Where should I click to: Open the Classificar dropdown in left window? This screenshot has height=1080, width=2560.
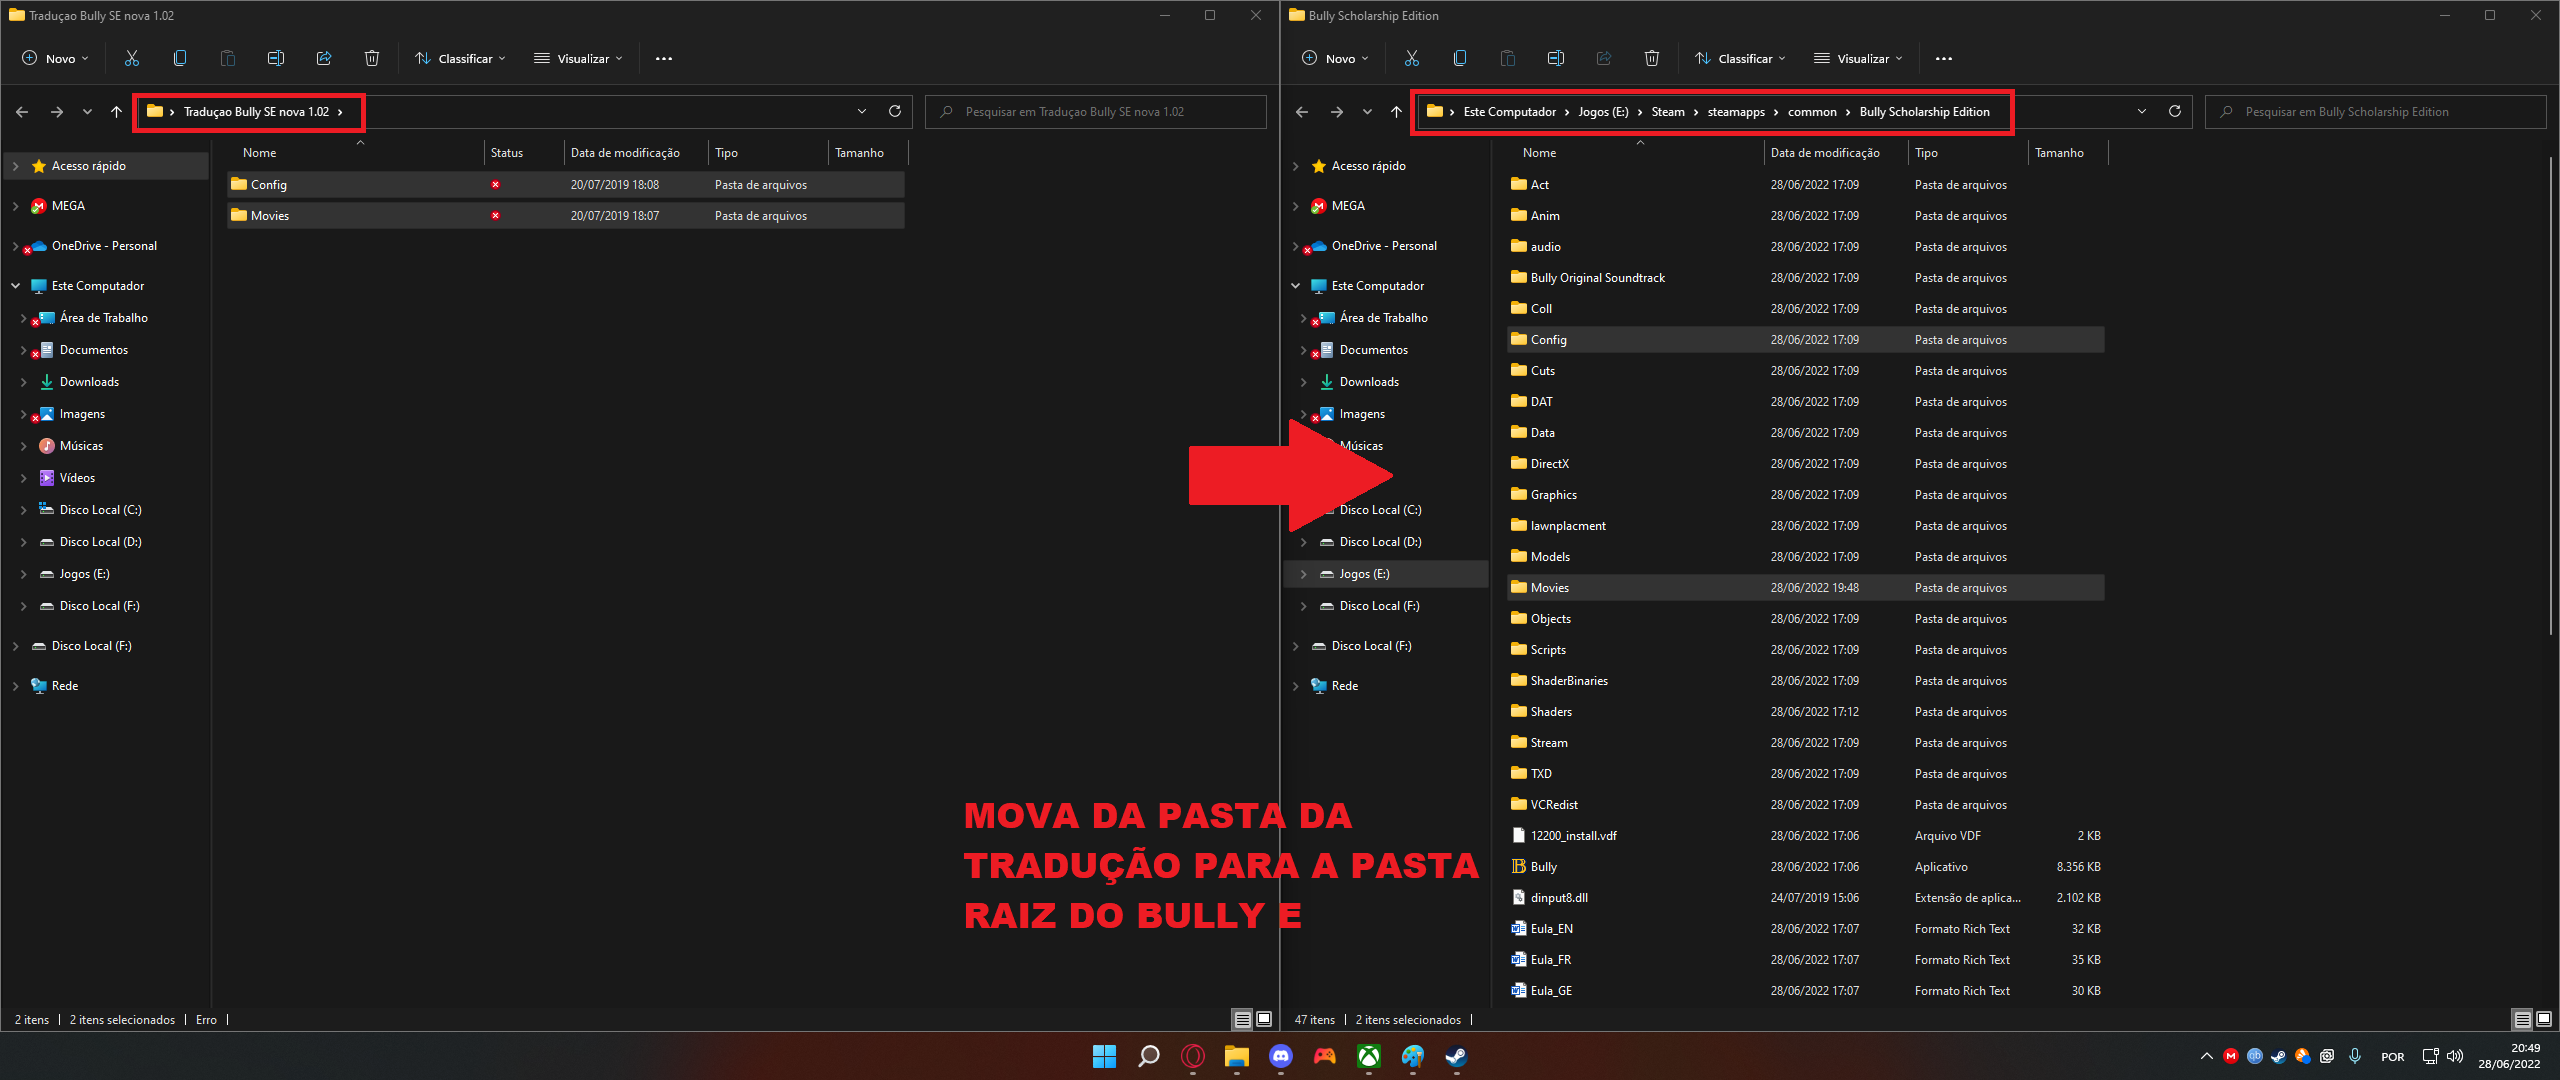click(460, 58)
